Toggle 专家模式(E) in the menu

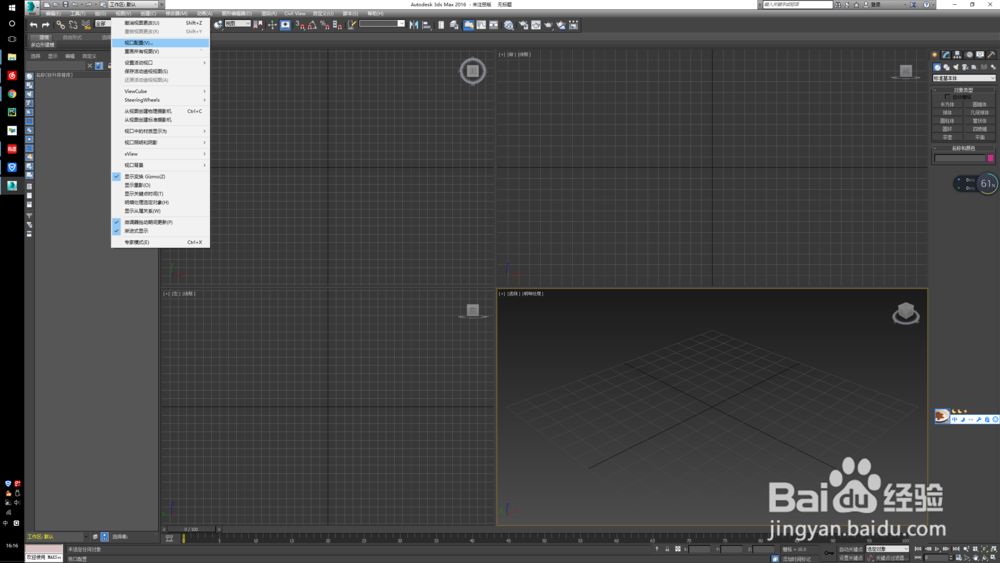160,242
